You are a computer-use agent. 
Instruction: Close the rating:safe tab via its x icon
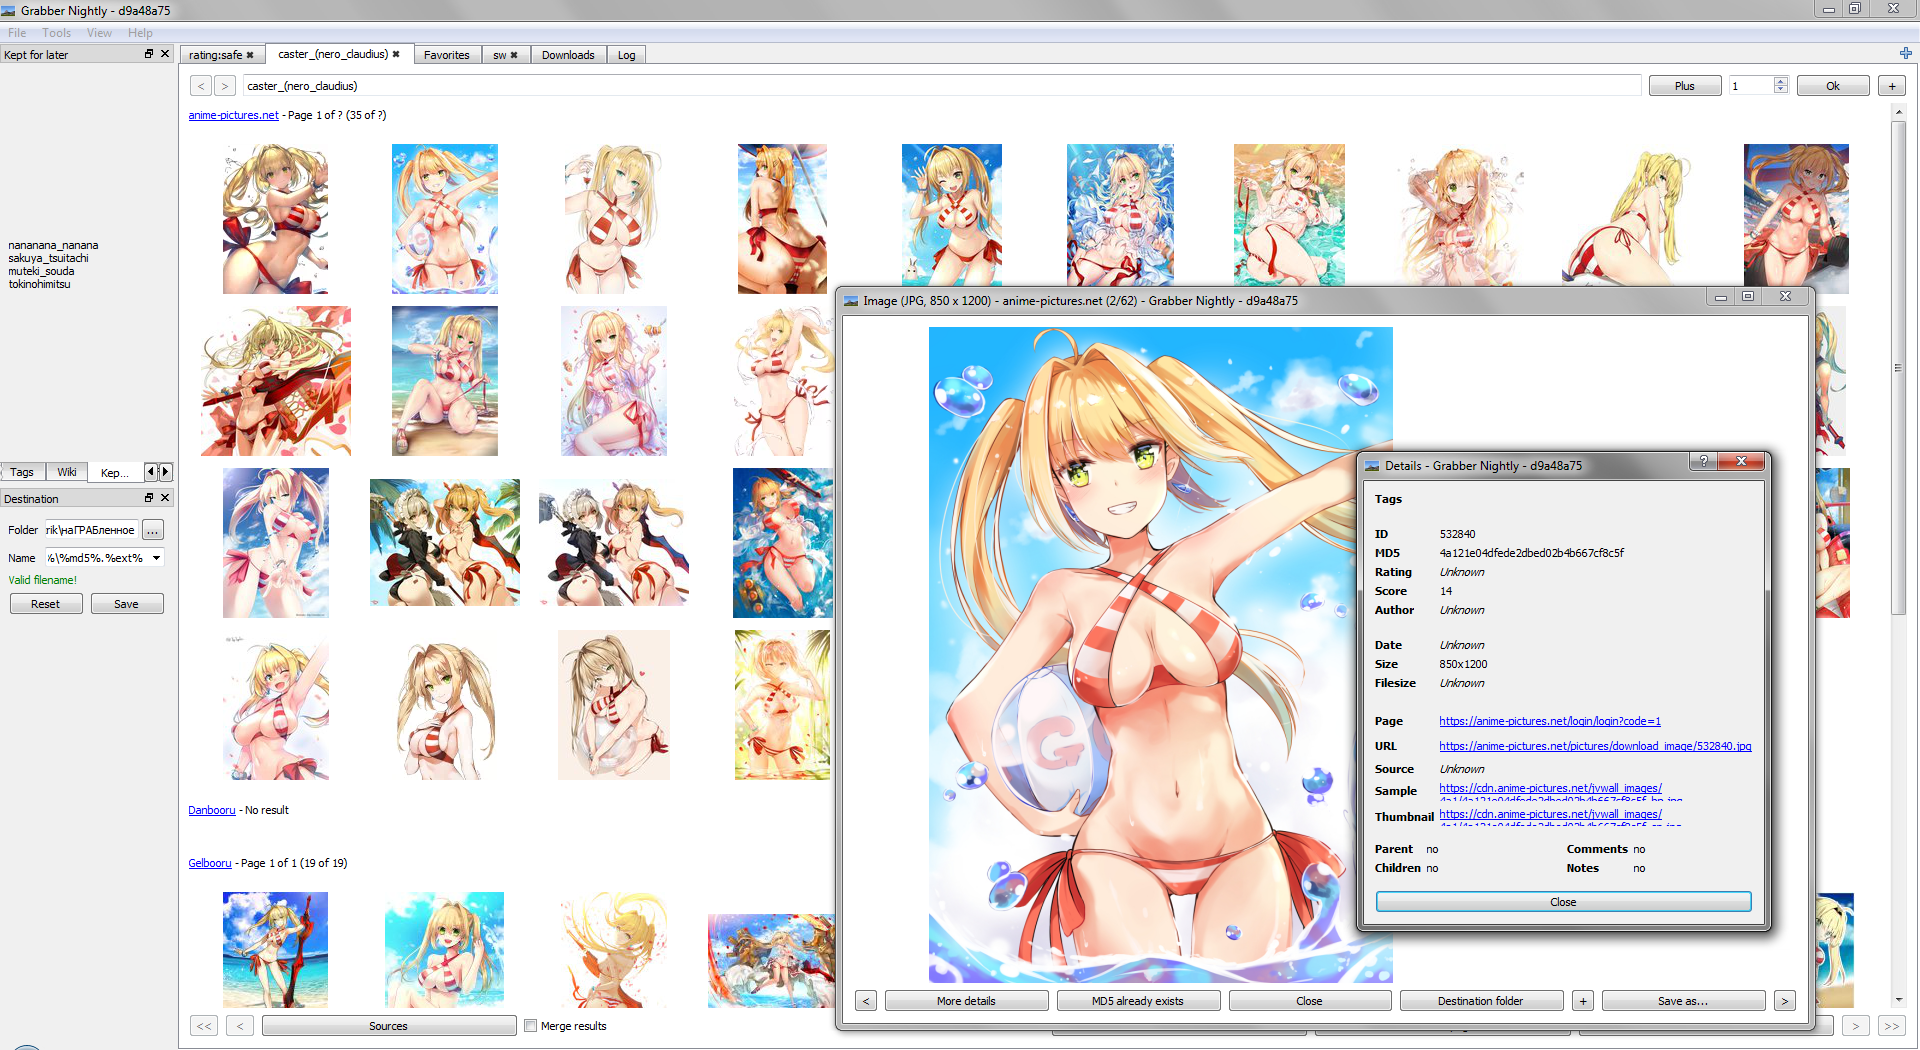tap(250, 55)
